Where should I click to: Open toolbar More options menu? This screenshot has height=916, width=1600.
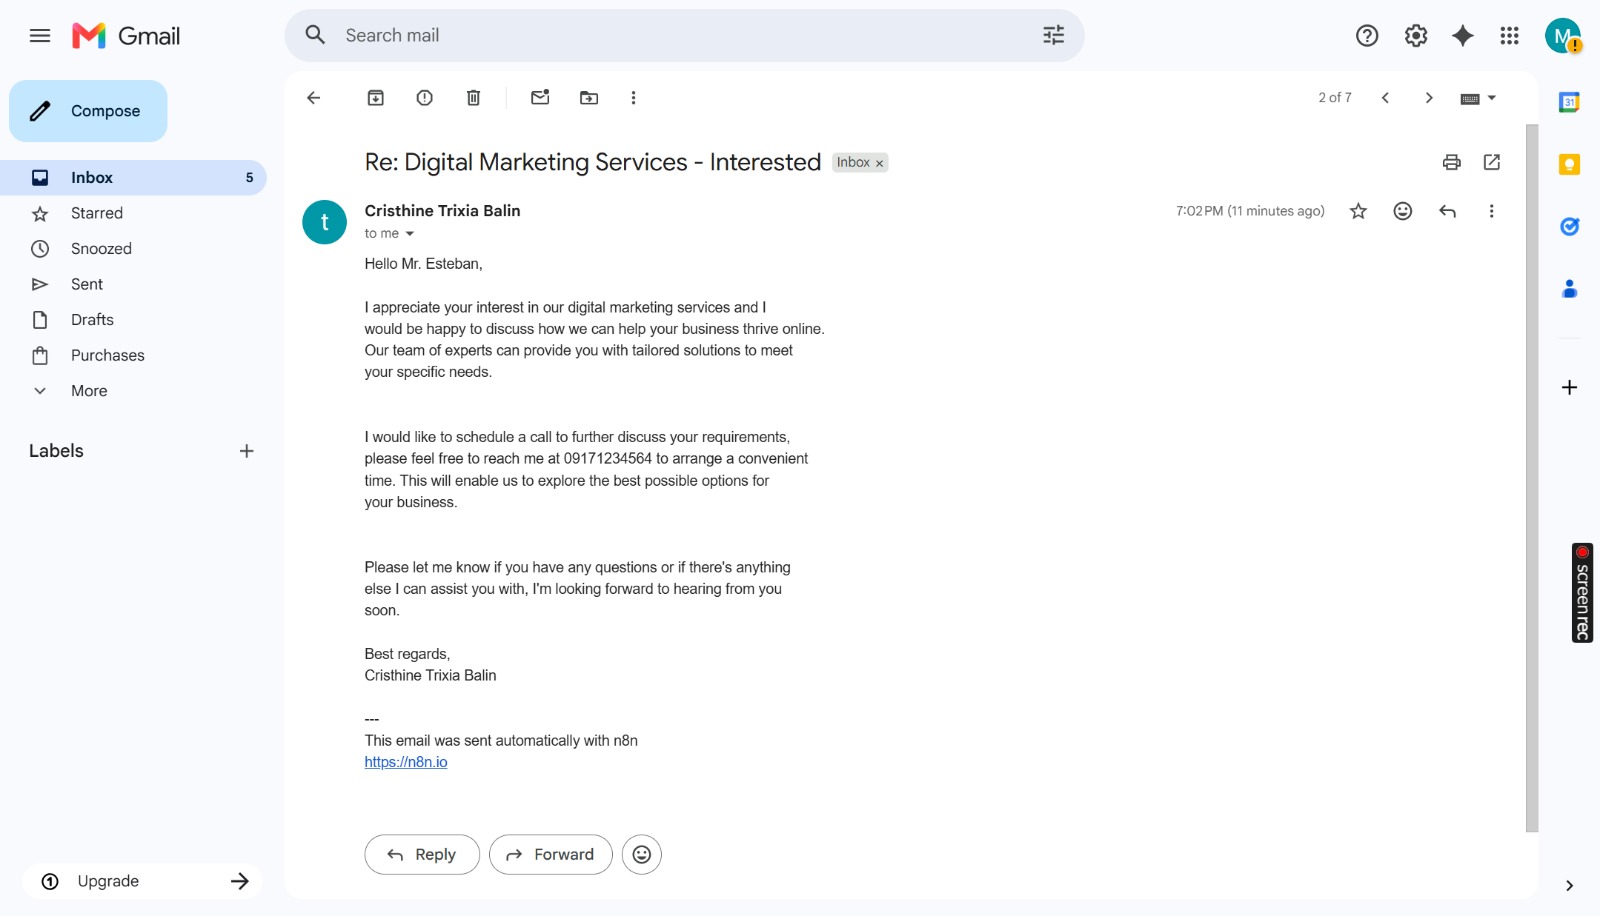tap(633, 98)
